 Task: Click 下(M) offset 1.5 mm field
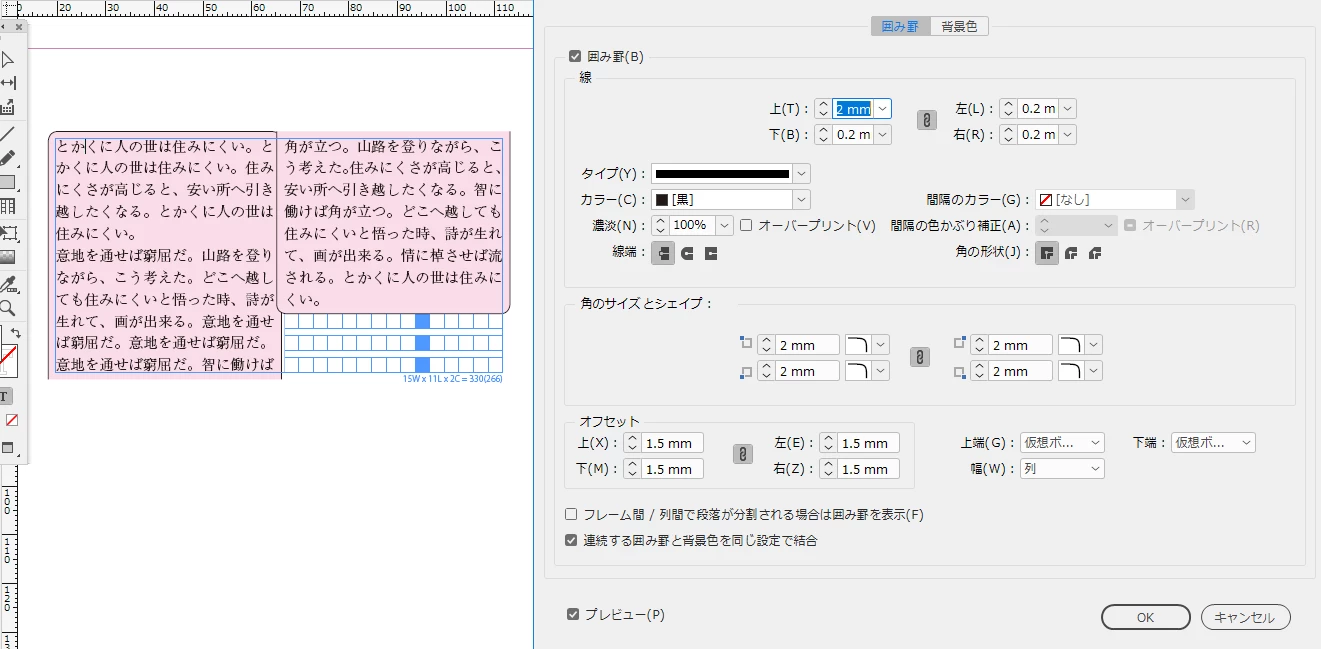[x=672, y=469]
